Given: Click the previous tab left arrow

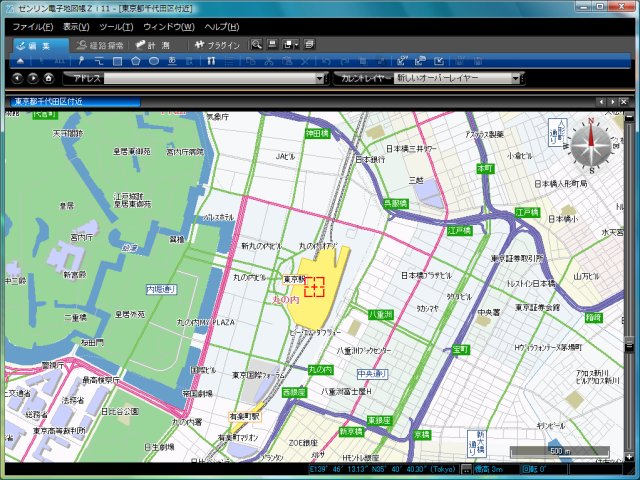Looking at the screenshot, I should pyautogui.click(x=601, y=102).
